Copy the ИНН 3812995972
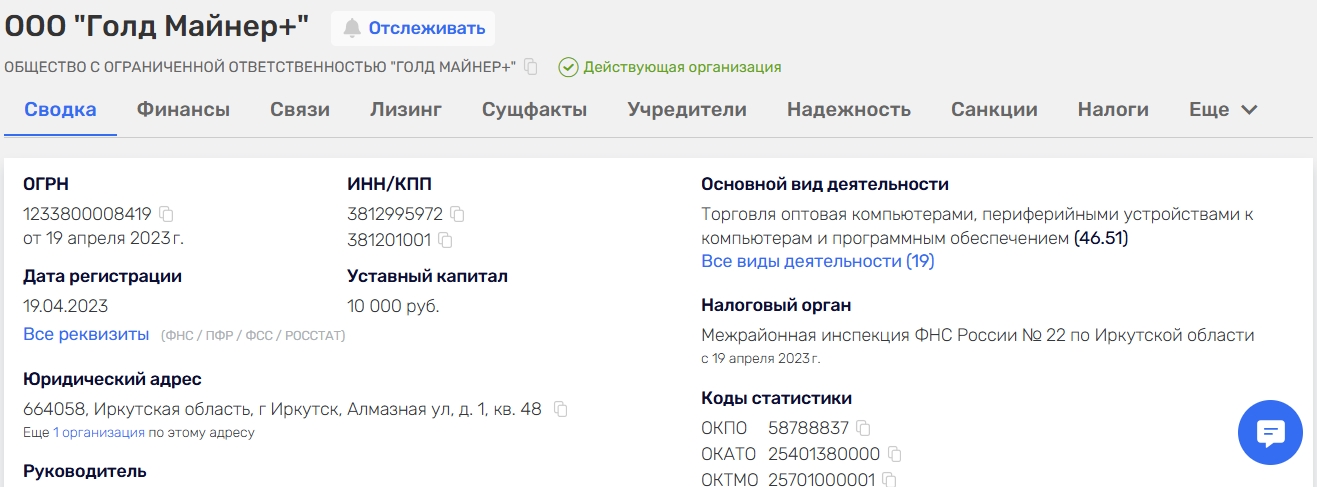This screenshot has width=1317, height=487. pos(457,214)
